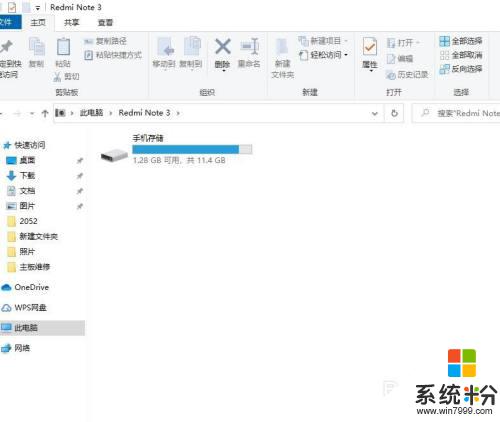Screen dimensions: 500x422
Task: Click the Delete (删除) X icon
Action: point(223,46)
